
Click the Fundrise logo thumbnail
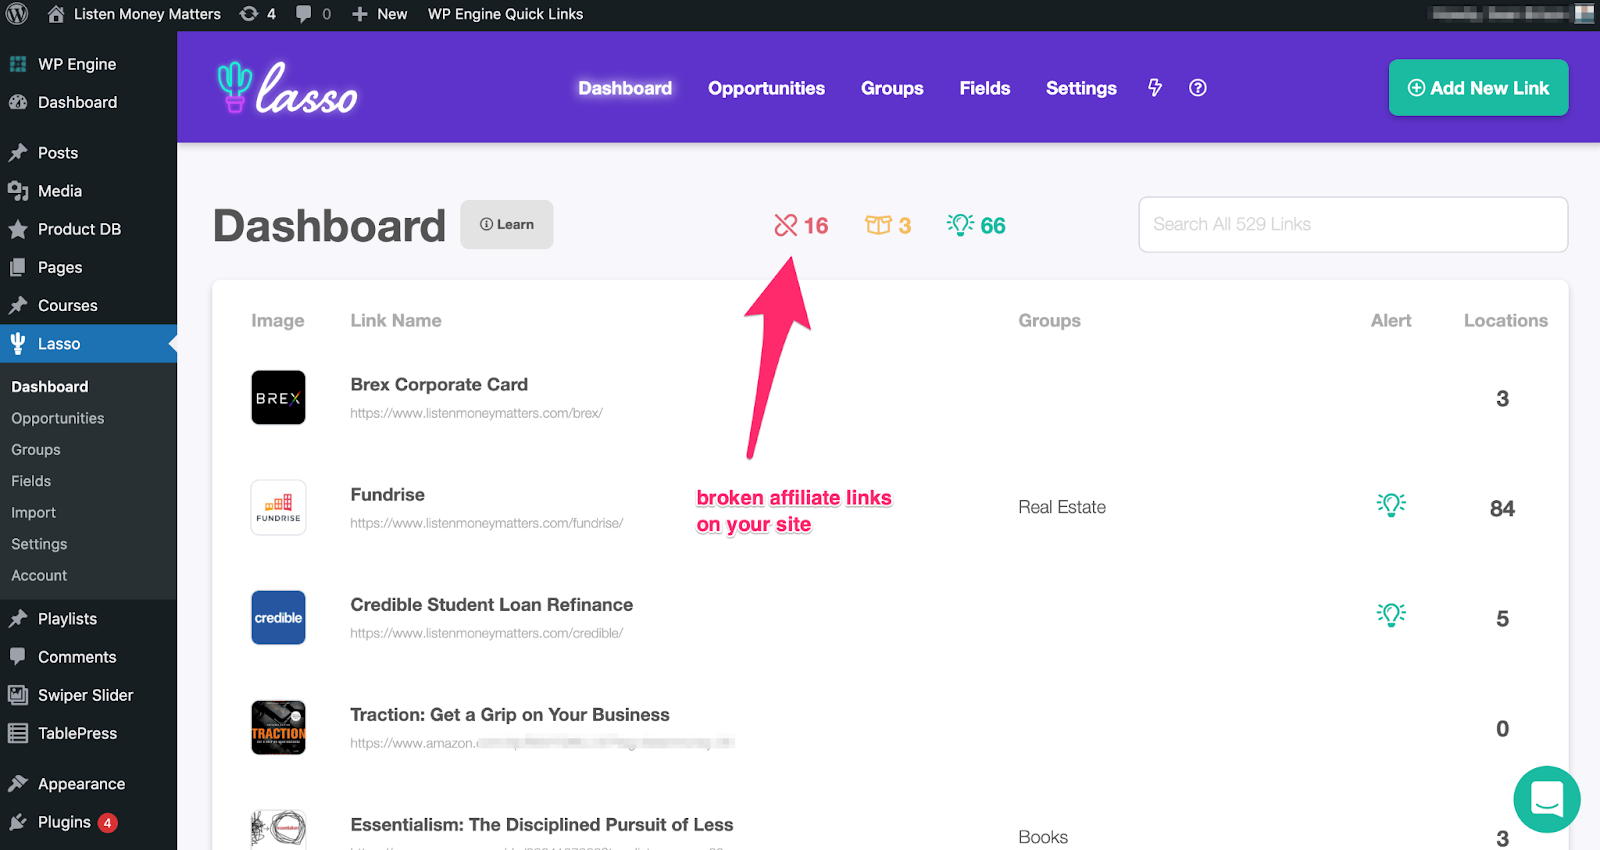pos(278,508)
